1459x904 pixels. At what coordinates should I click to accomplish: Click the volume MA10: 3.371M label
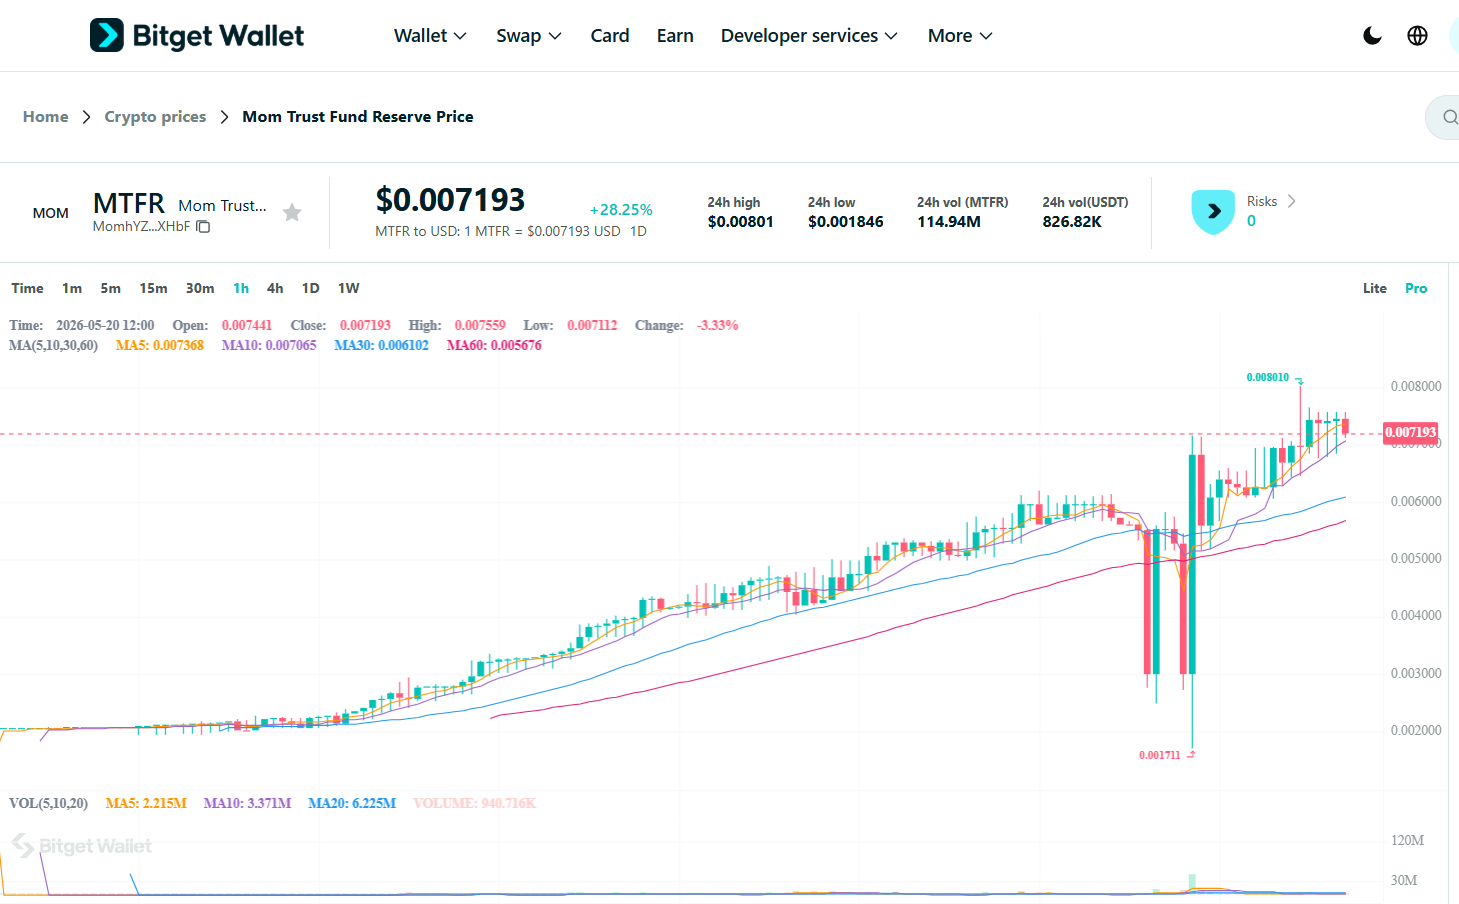pos(247,804)
